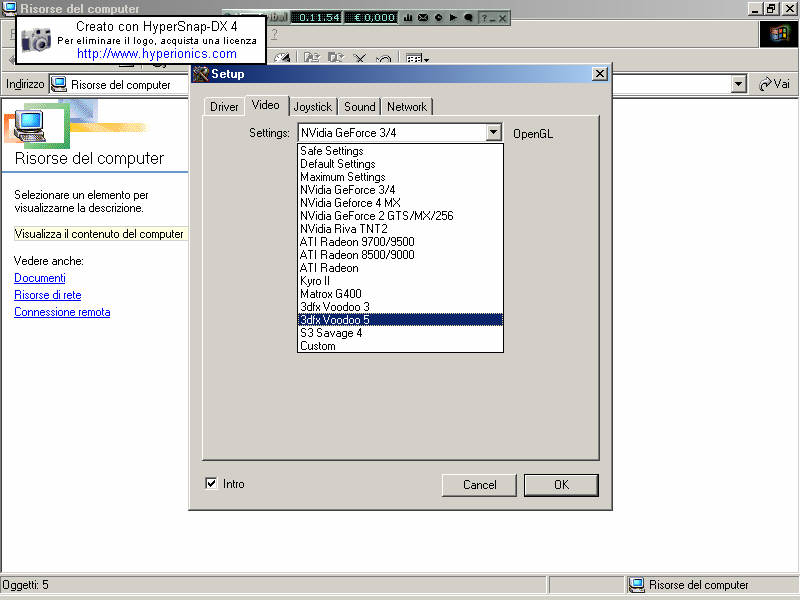Choose Safe Settings from the list
This screenshot has height=600, width=800.
click(400, 151)
